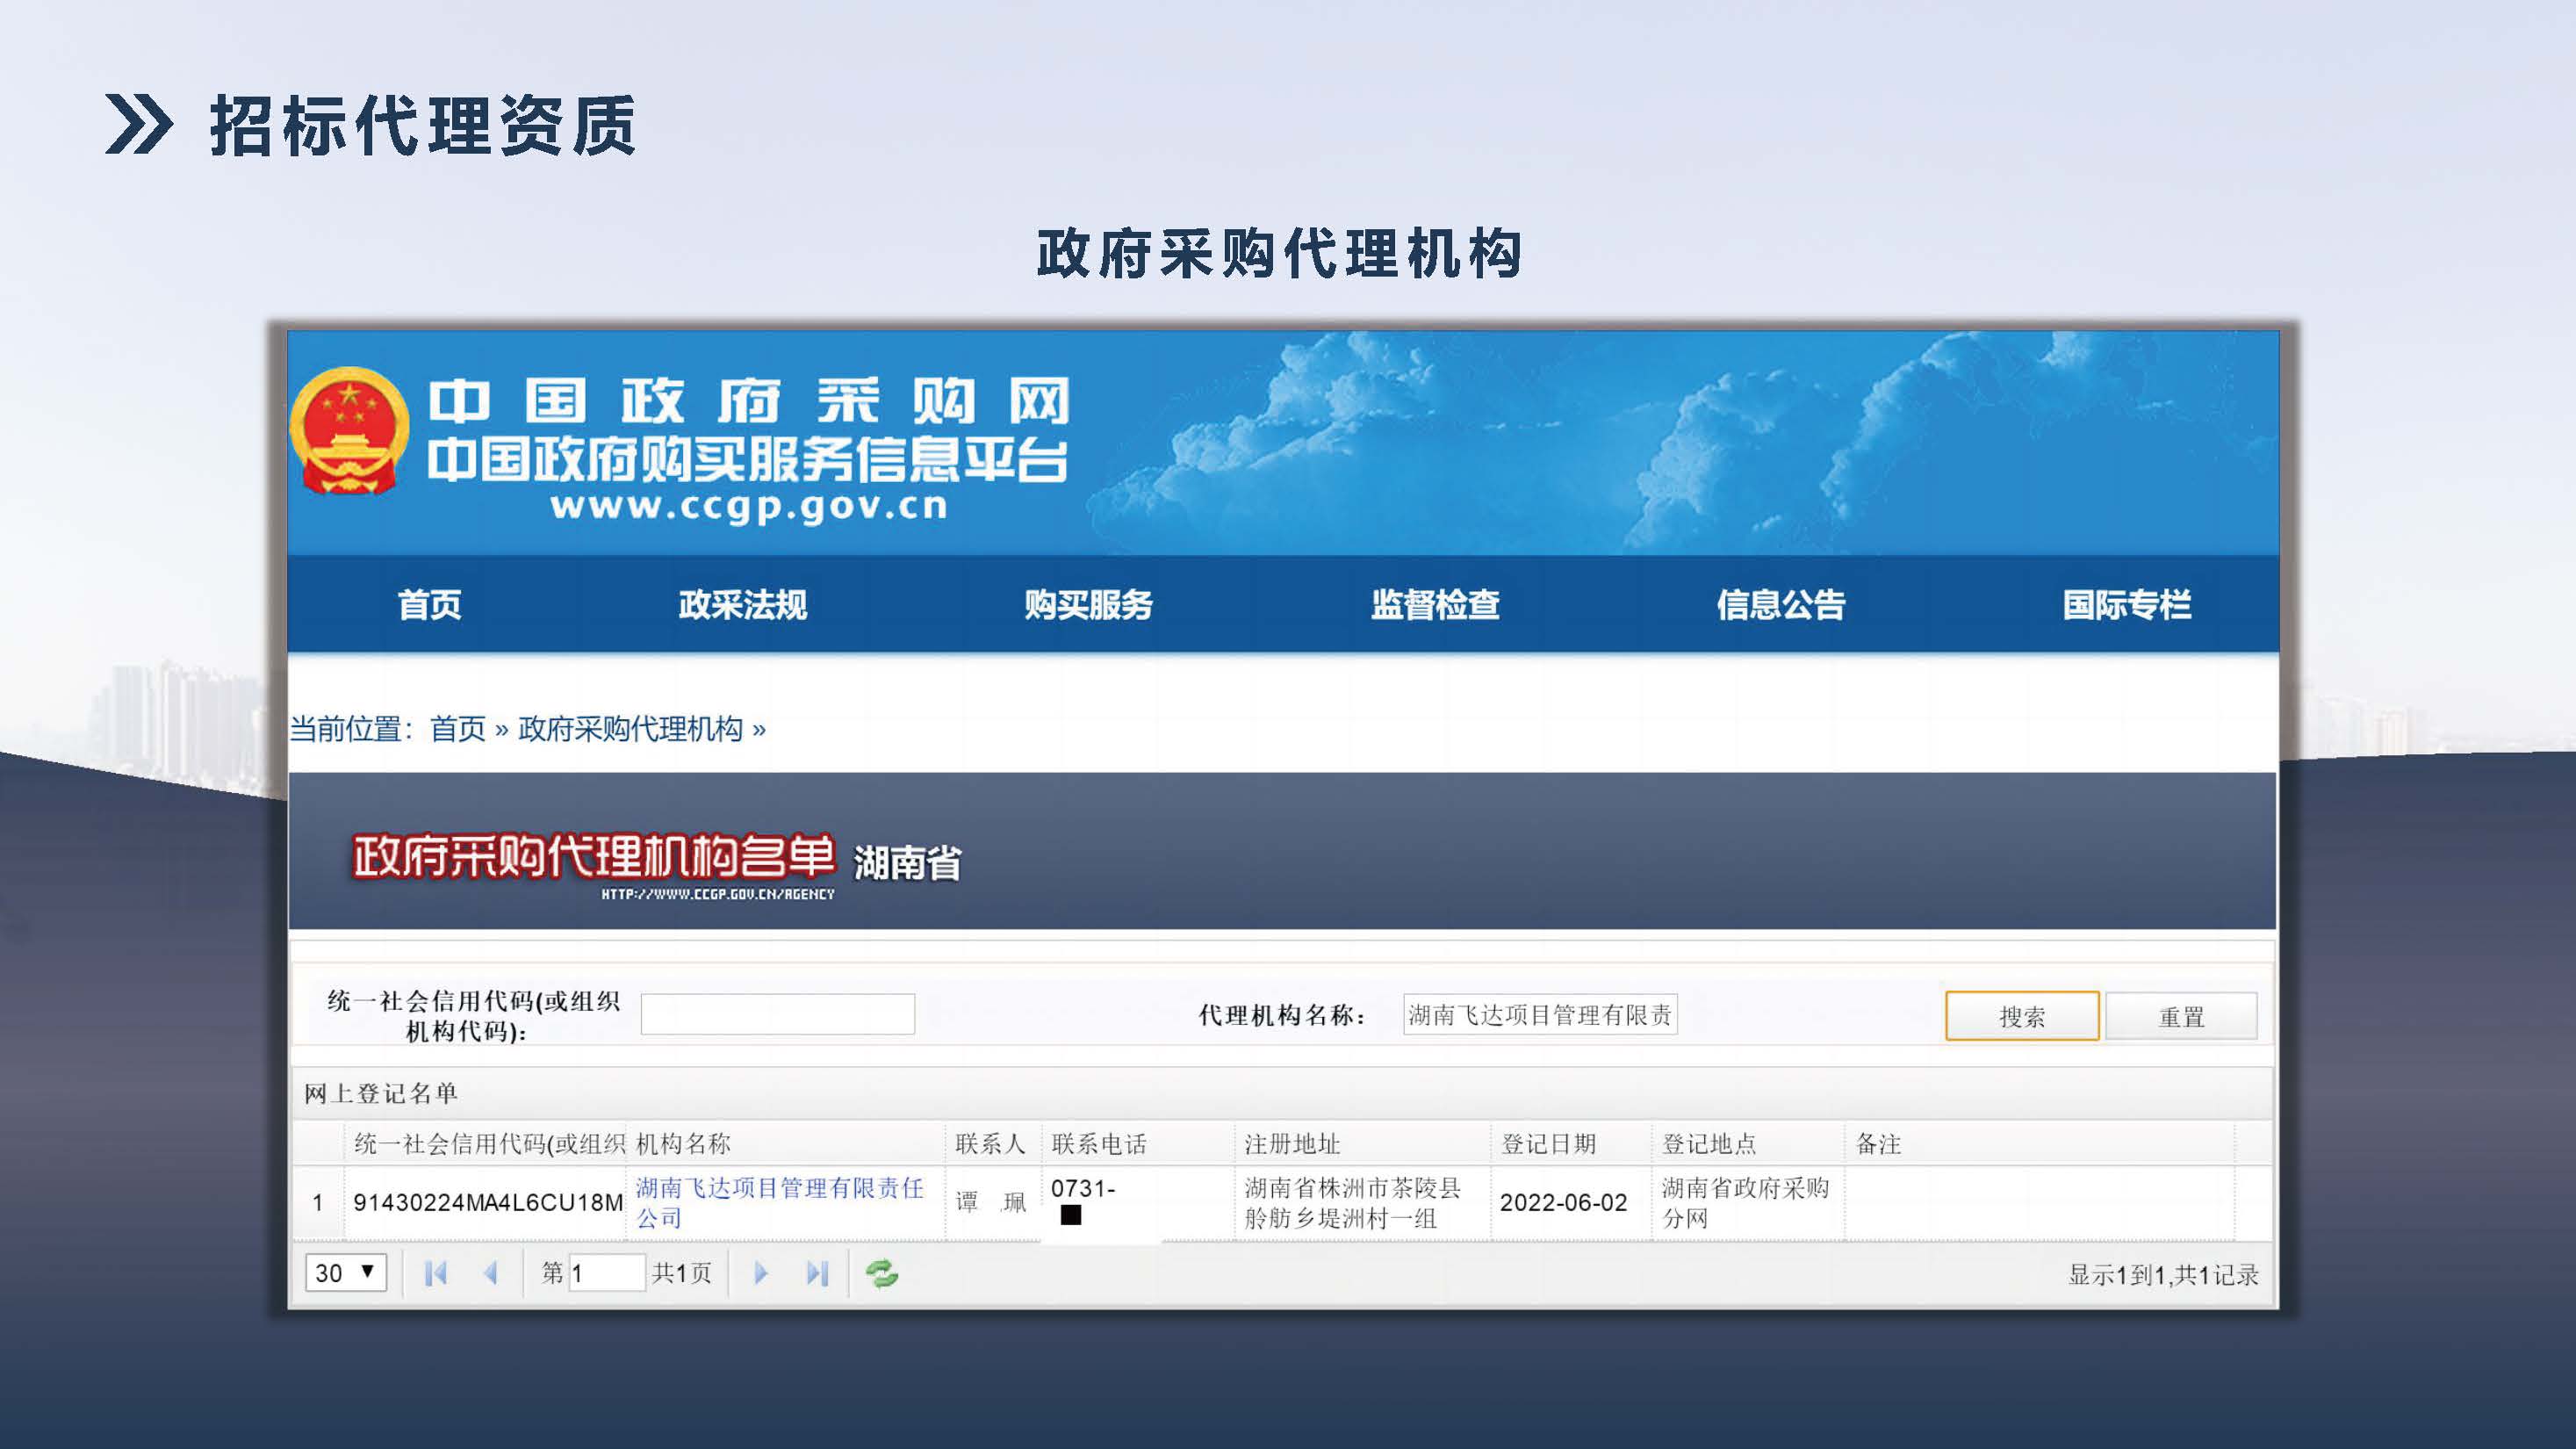The image size is (2576, 1449).
Task: Click row number 1 cell
Action: [x=318, y=1202]
